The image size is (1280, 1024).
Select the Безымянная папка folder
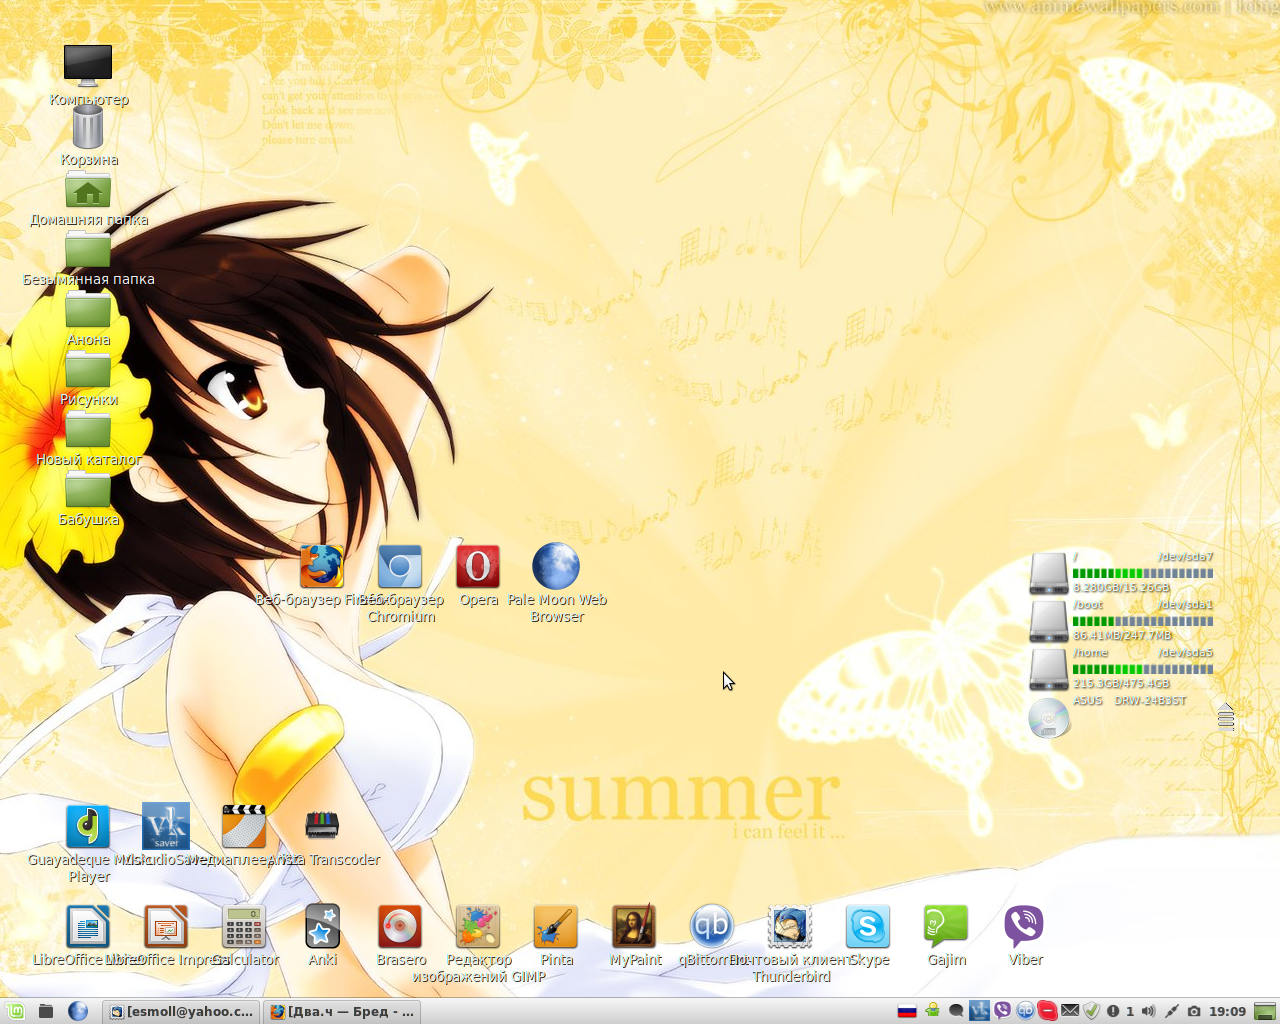coord(88,250)
